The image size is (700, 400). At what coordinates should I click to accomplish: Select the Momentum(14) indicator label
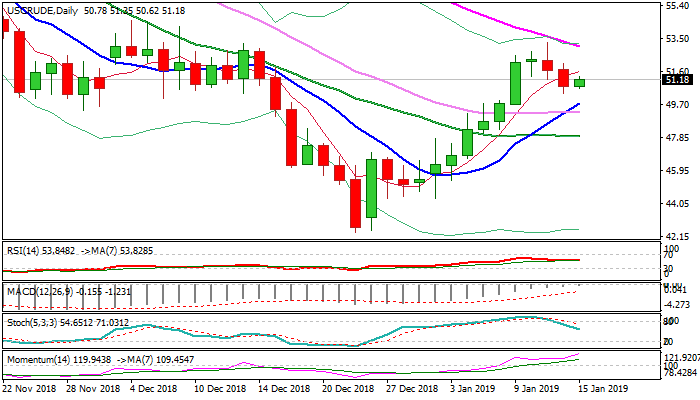coord(38,357)
